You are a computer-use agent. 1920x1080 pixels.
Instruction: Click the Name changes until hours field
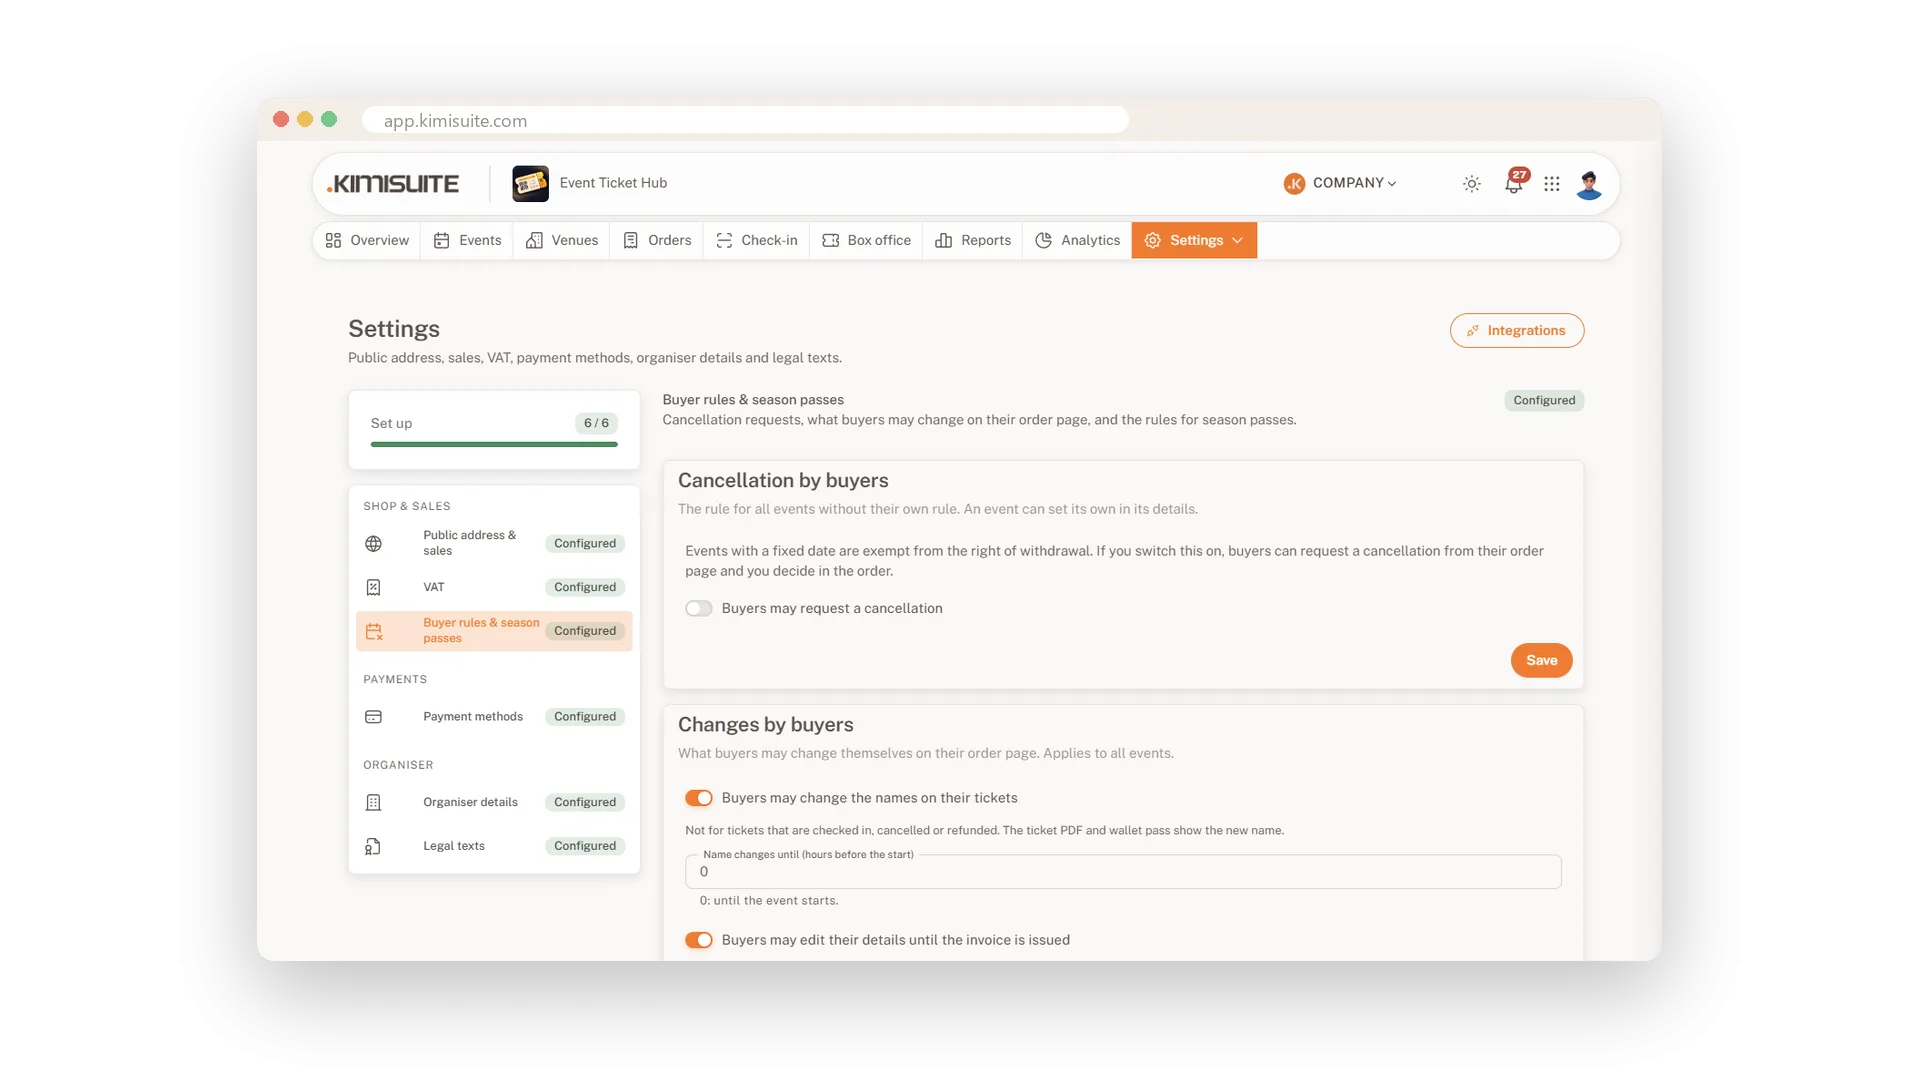pyautogui.click(x=1123, y=872)
